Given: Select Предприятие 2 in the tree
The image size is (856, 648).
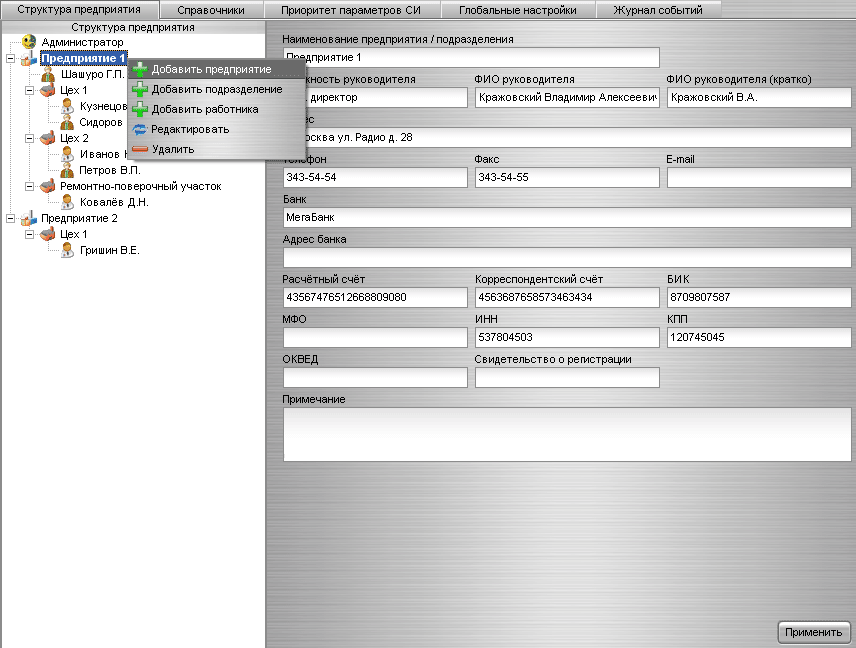Looking at the screenshot, I should coord(79,218).
